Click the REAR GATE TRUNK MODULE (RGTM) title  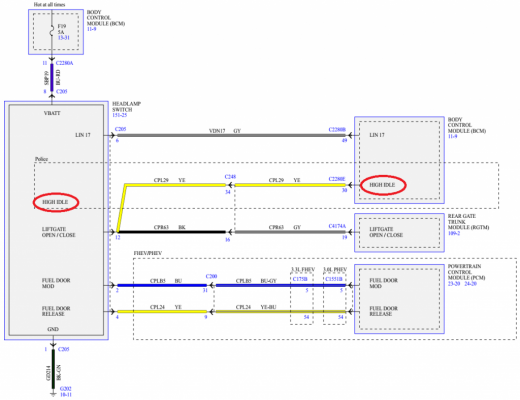click(468, 222)
